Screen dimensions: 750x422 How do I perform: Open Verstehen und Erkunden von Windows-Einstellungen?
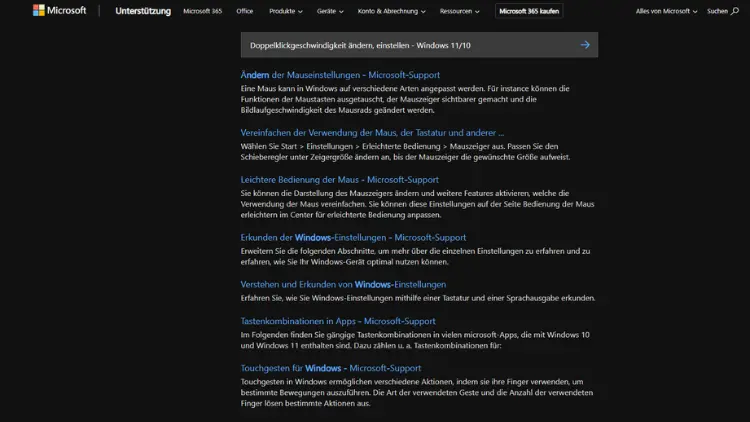click(x=343, y=285)
